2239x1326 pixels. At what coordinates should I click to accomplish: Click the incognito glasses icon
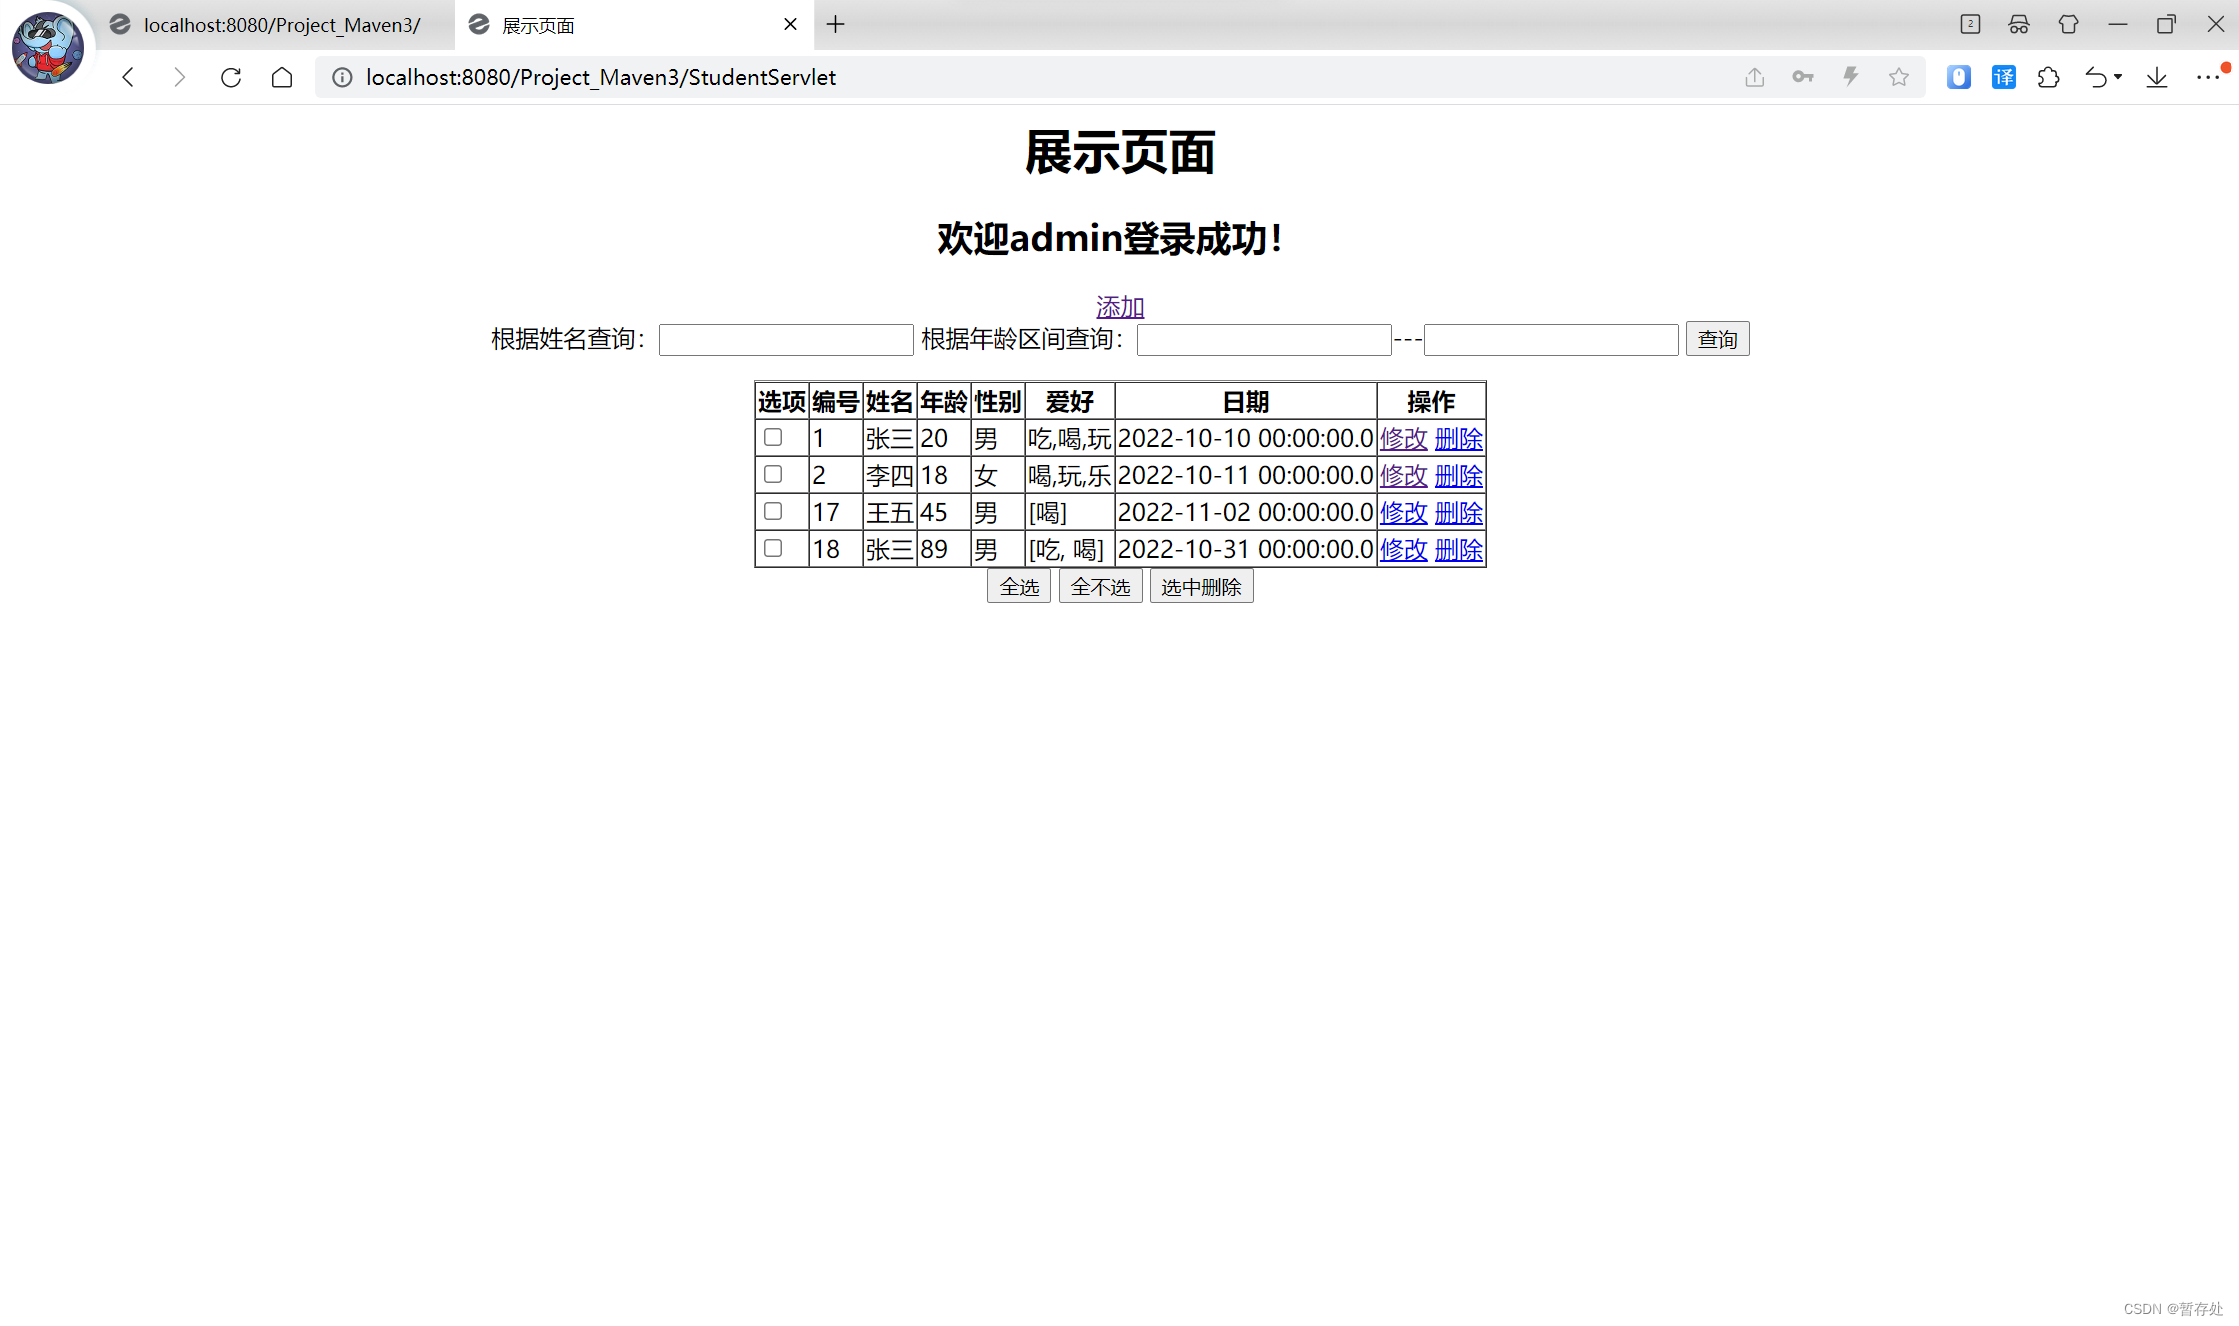[2019, 24]
